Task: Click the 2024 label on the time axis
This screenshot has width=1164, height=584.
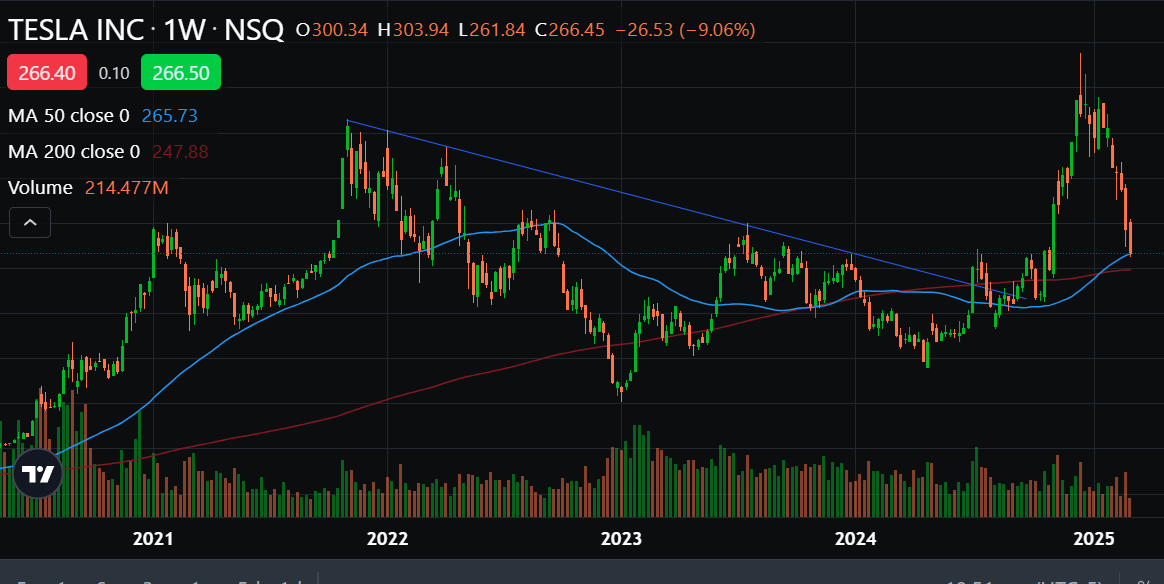Action: [x=855, y=539]
